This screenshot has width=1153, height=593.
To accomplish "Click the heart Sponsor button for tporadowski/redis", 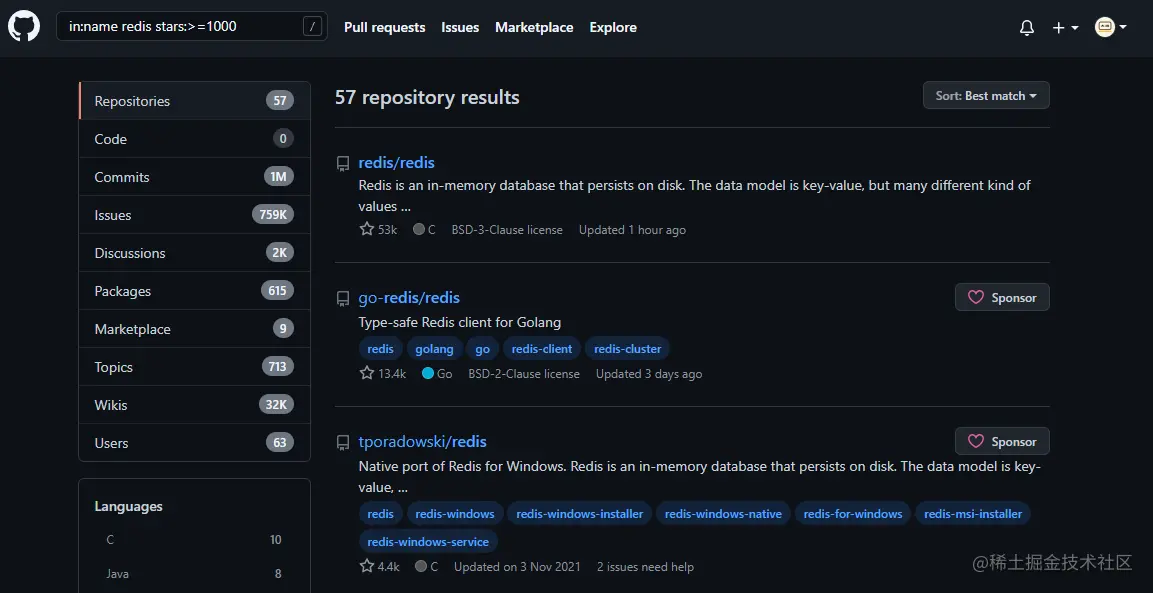I will tap(1002, 441).
